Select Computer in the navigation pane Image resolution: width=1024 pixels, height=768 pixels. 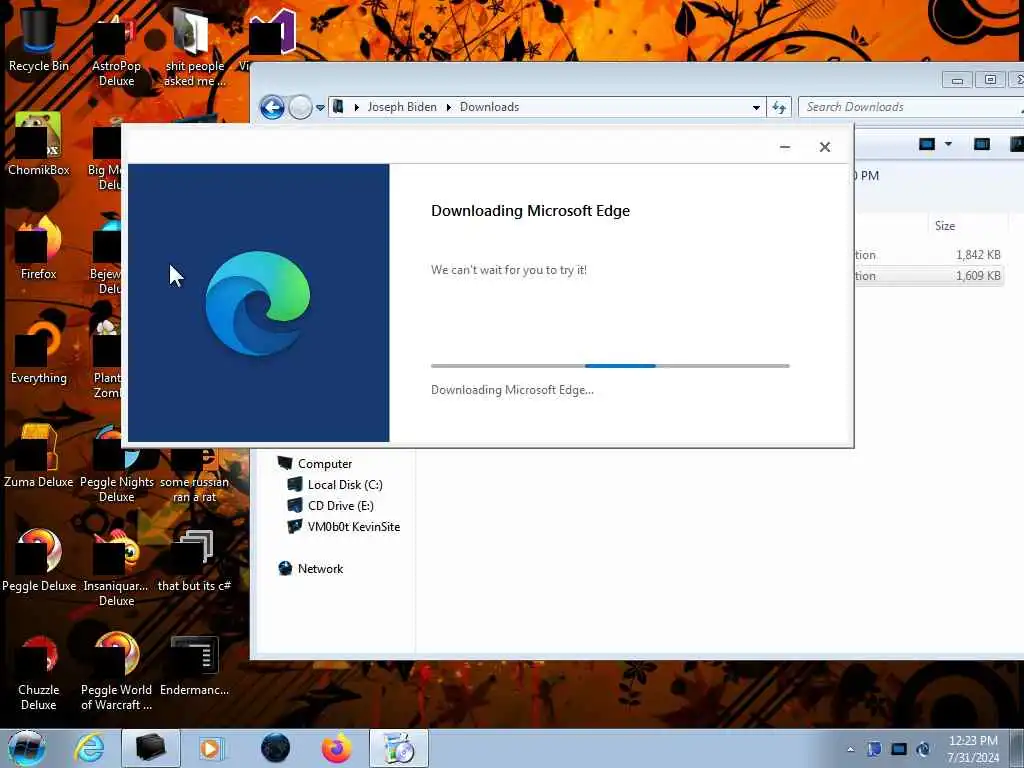(x=325, y=464)
